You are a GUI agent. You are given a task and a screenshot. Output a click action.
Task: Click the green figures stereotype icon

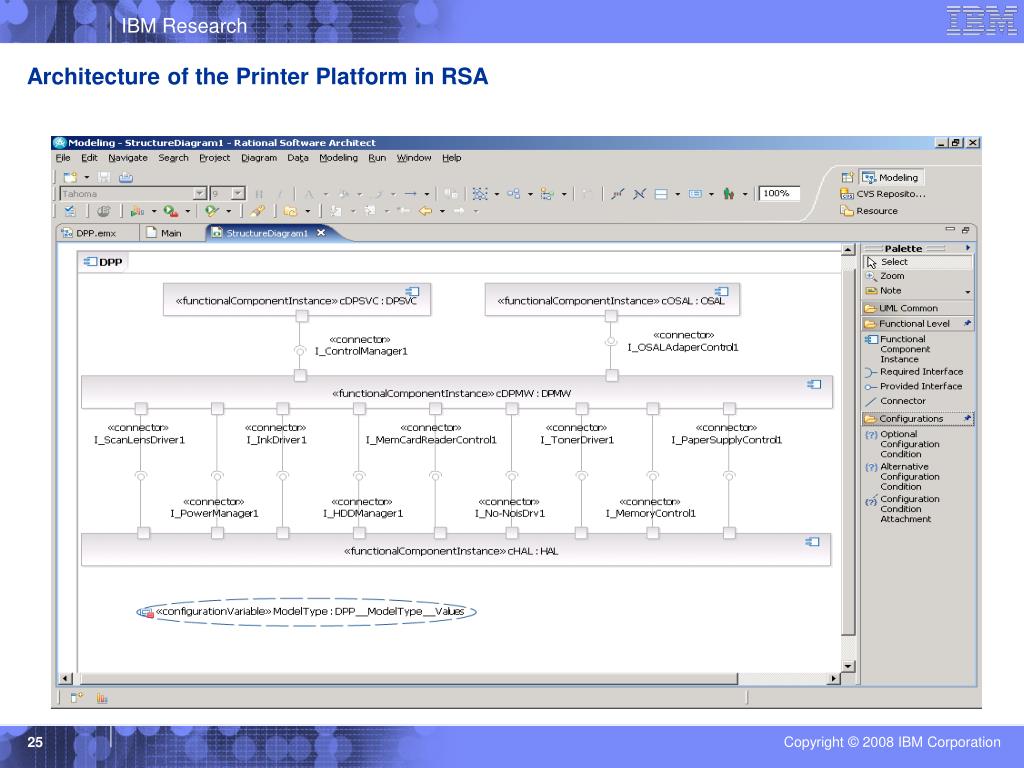point(729,193)
